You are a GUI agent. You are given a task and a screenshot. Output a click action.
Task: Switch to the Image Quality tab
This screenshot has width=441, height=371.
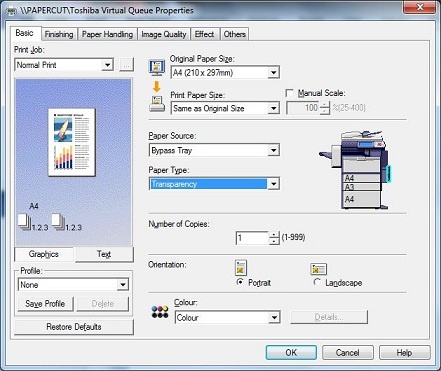point(163,34)
